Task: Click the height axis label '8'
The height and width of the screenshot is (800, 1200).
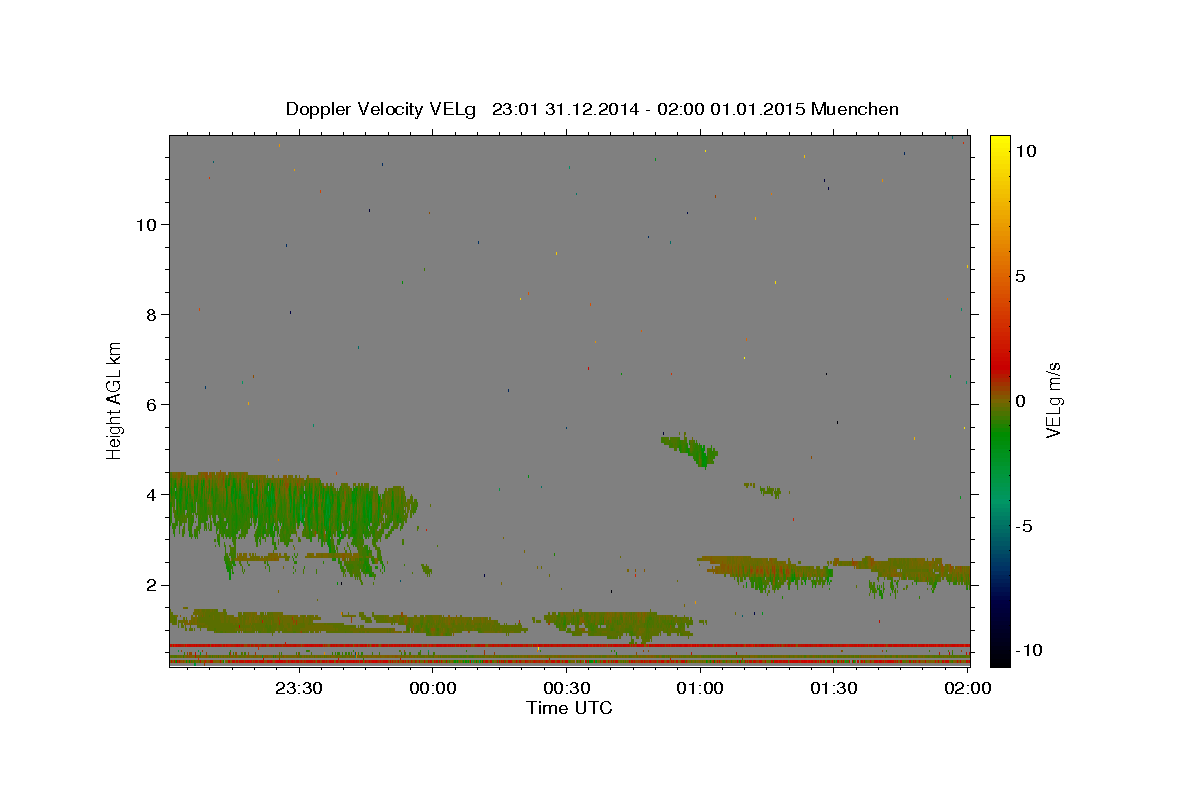Action: [150, 315]
